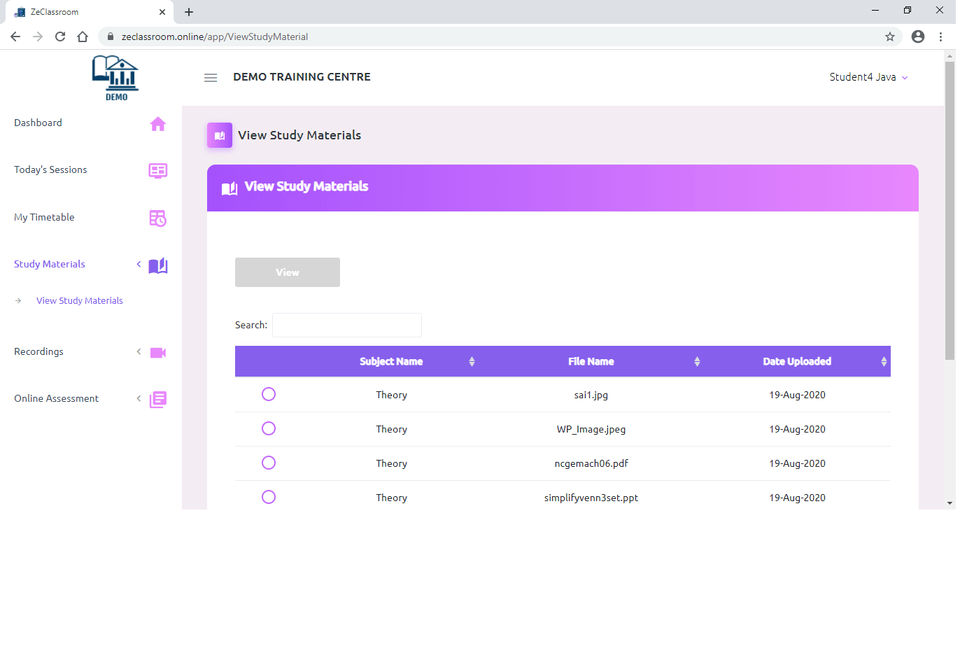Click the page vertical scrollbar
The height and width of the screenshot is (658, 960).
pos(950,211)
